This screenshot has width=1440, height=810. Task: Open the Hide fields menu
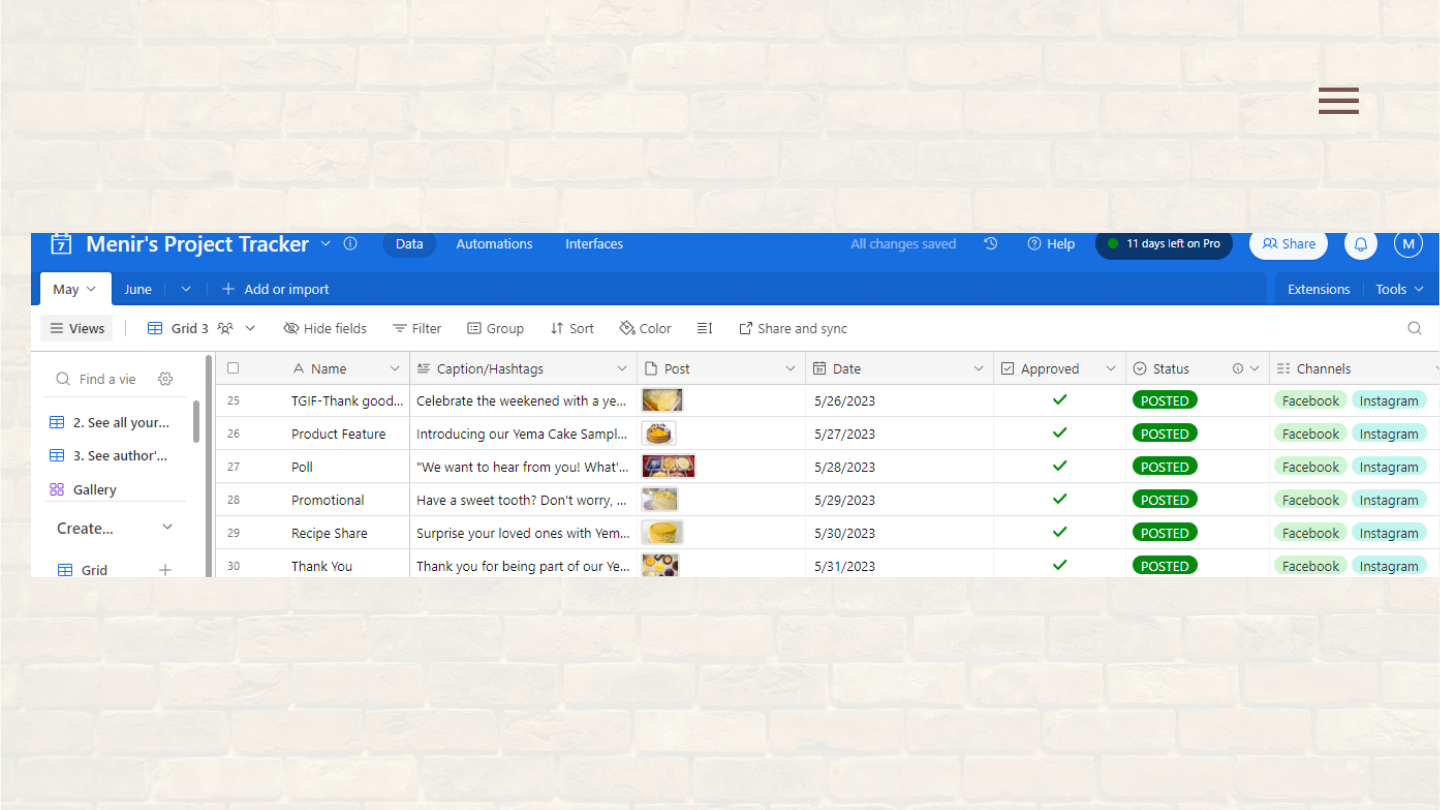coord(325,328)
